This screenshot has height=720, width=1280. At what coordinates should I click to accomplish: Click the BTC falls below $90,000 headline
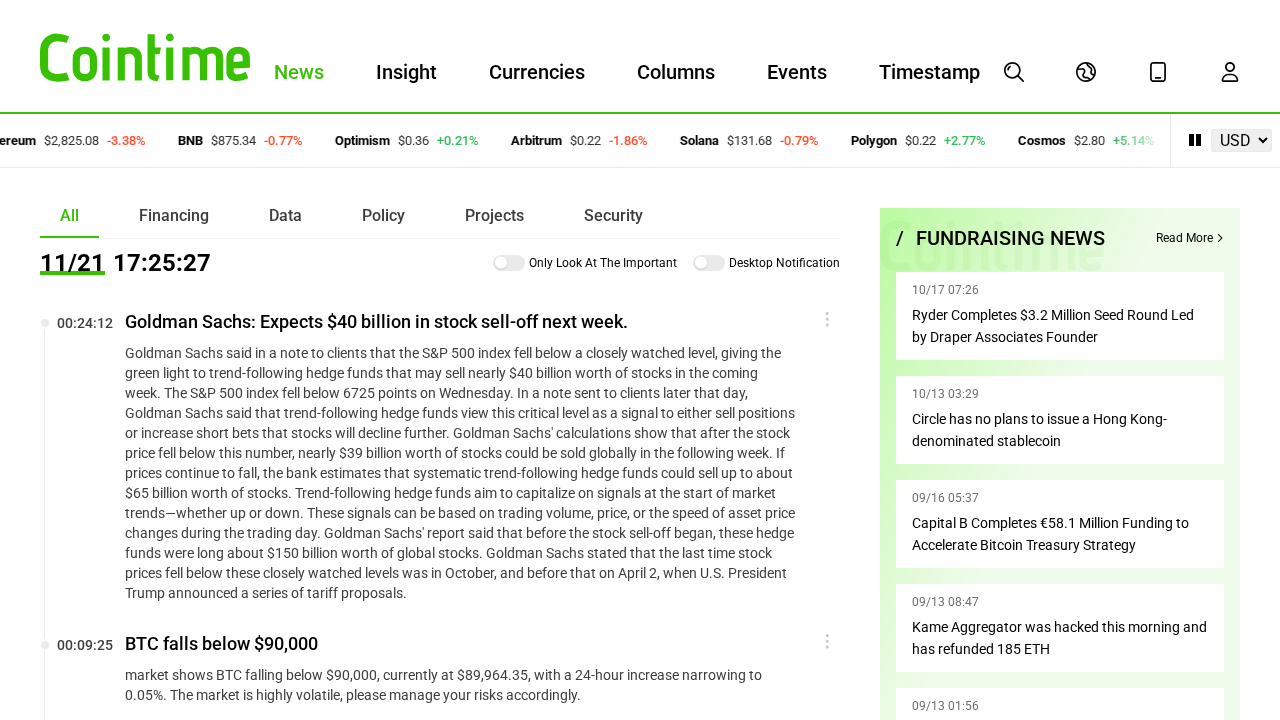(x=221, y=643)
